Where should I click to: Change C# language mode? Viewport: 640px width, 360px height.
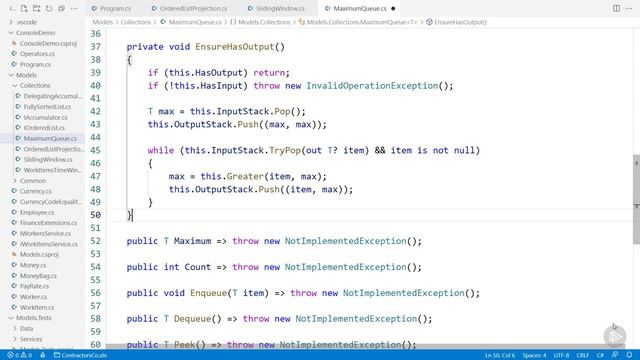coord(600,355)
